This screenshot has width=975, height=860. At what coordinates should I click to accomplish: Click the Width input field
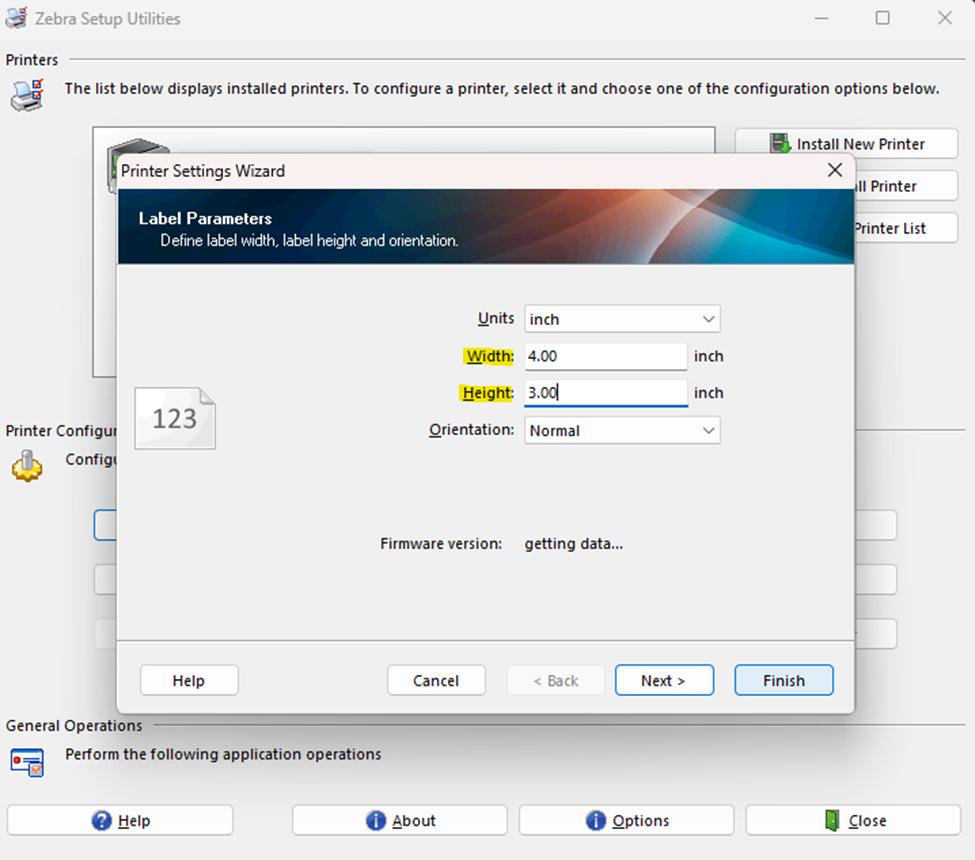coord(605,356)
